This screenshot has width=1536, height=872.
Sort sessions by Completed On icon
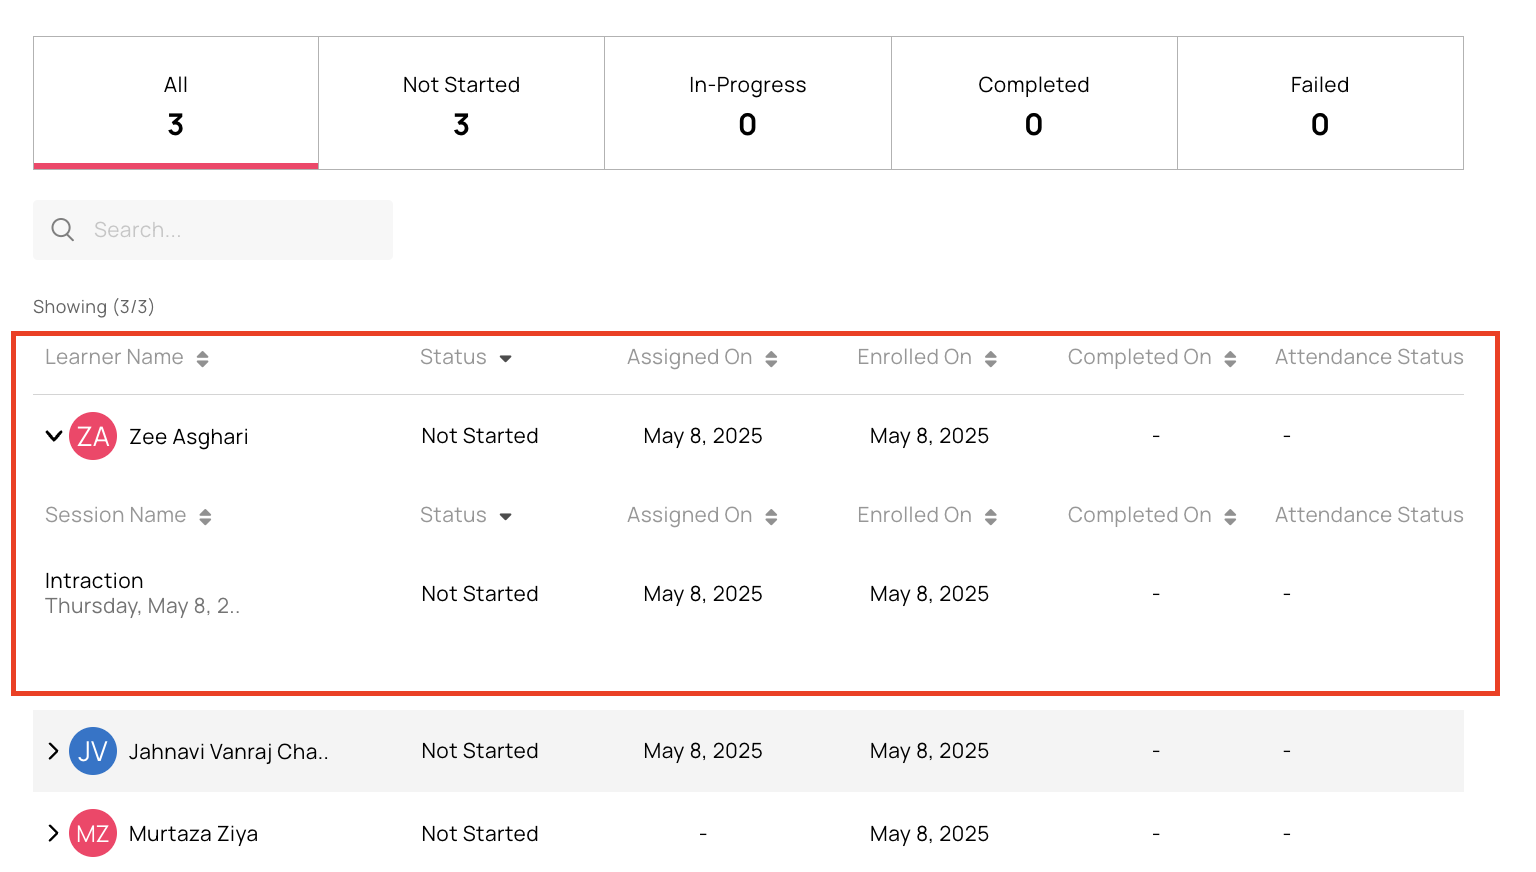pos(1230,517)
